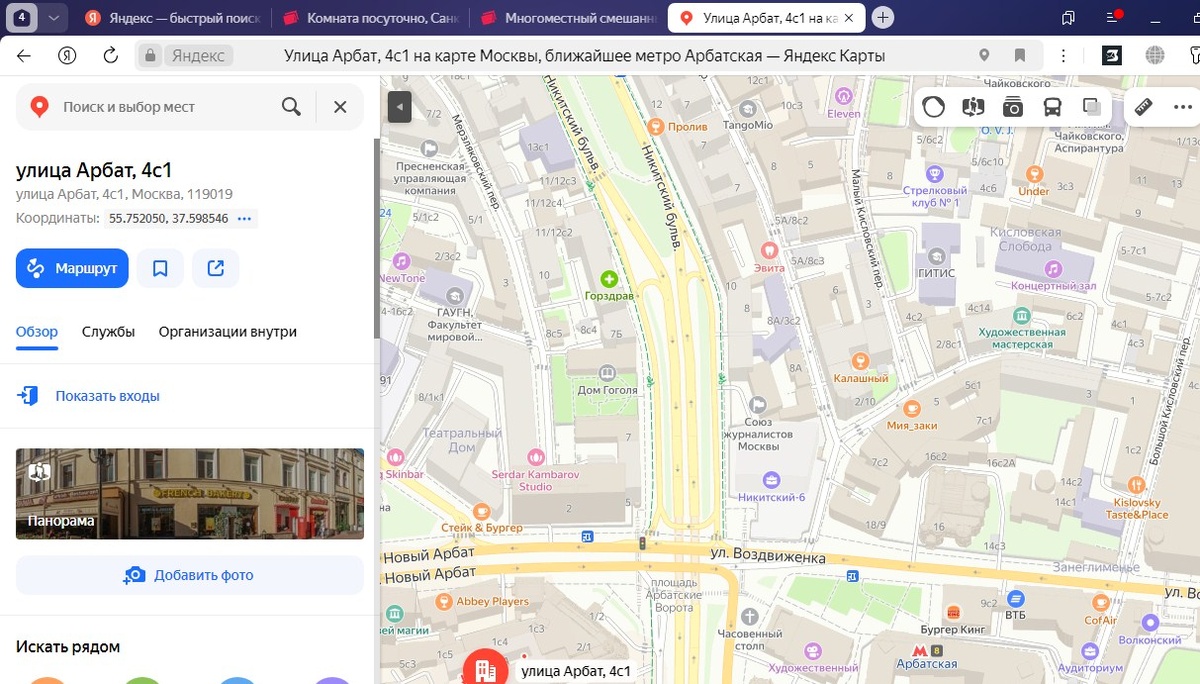
Task: Click the Искать рядом heading
Action: [68, 646]
